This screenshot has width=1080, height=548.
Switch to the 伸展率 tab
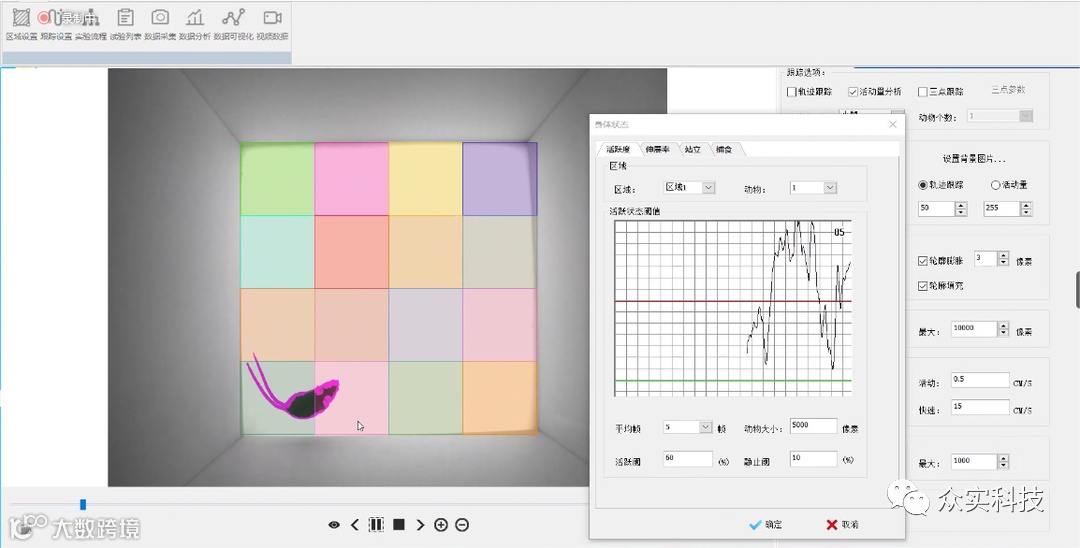pos(658,149)
